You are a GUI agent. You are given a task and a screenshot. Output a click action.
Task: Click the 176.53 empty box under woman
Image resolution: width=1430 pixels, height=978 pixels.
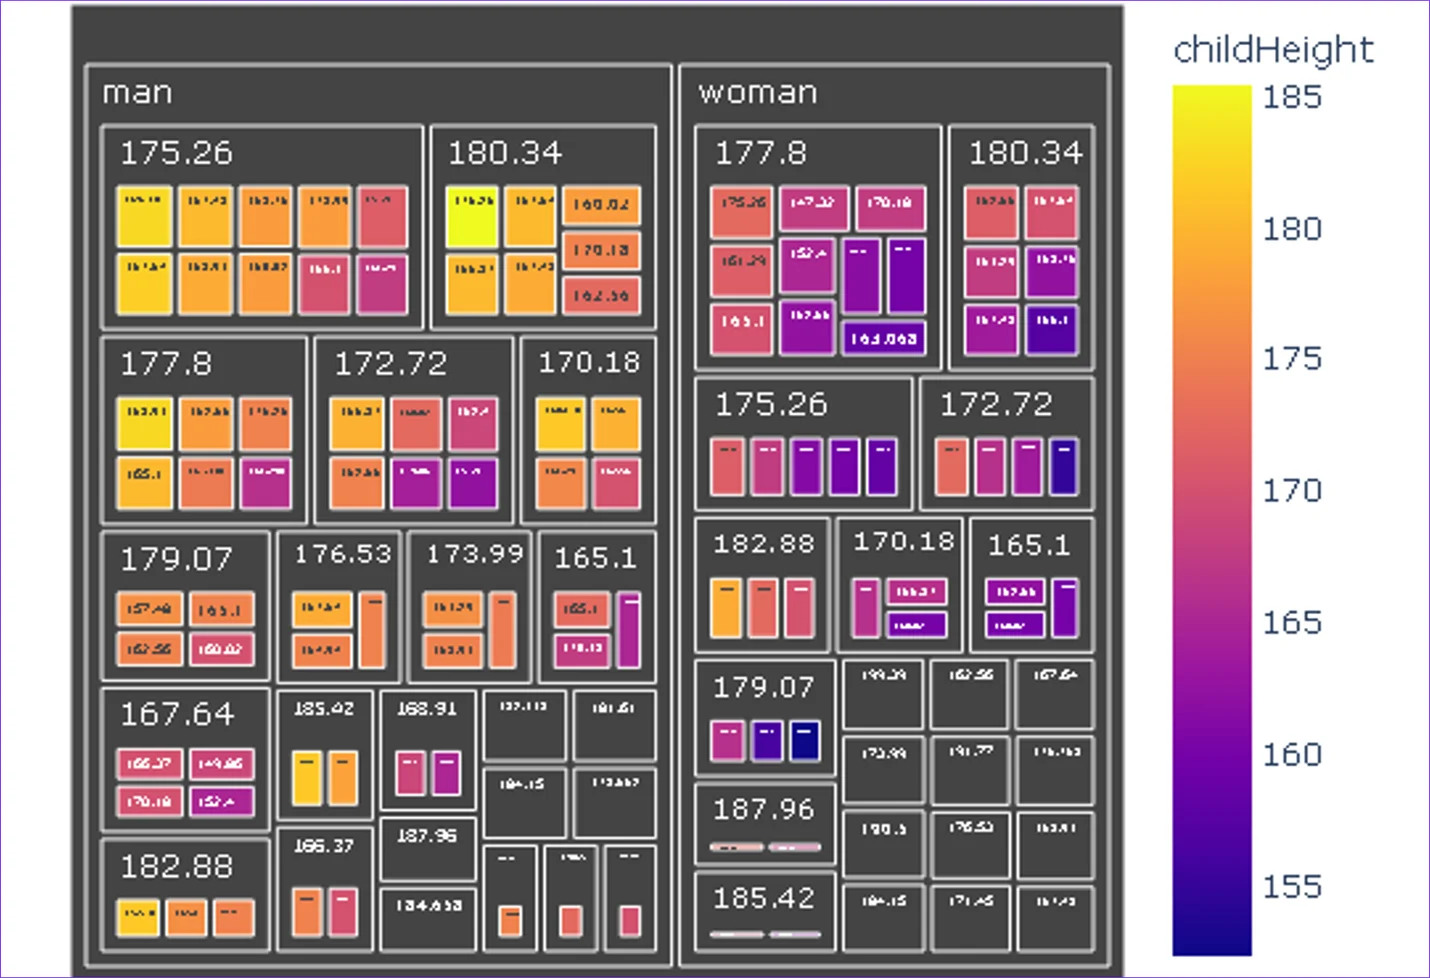pos(969,846)
